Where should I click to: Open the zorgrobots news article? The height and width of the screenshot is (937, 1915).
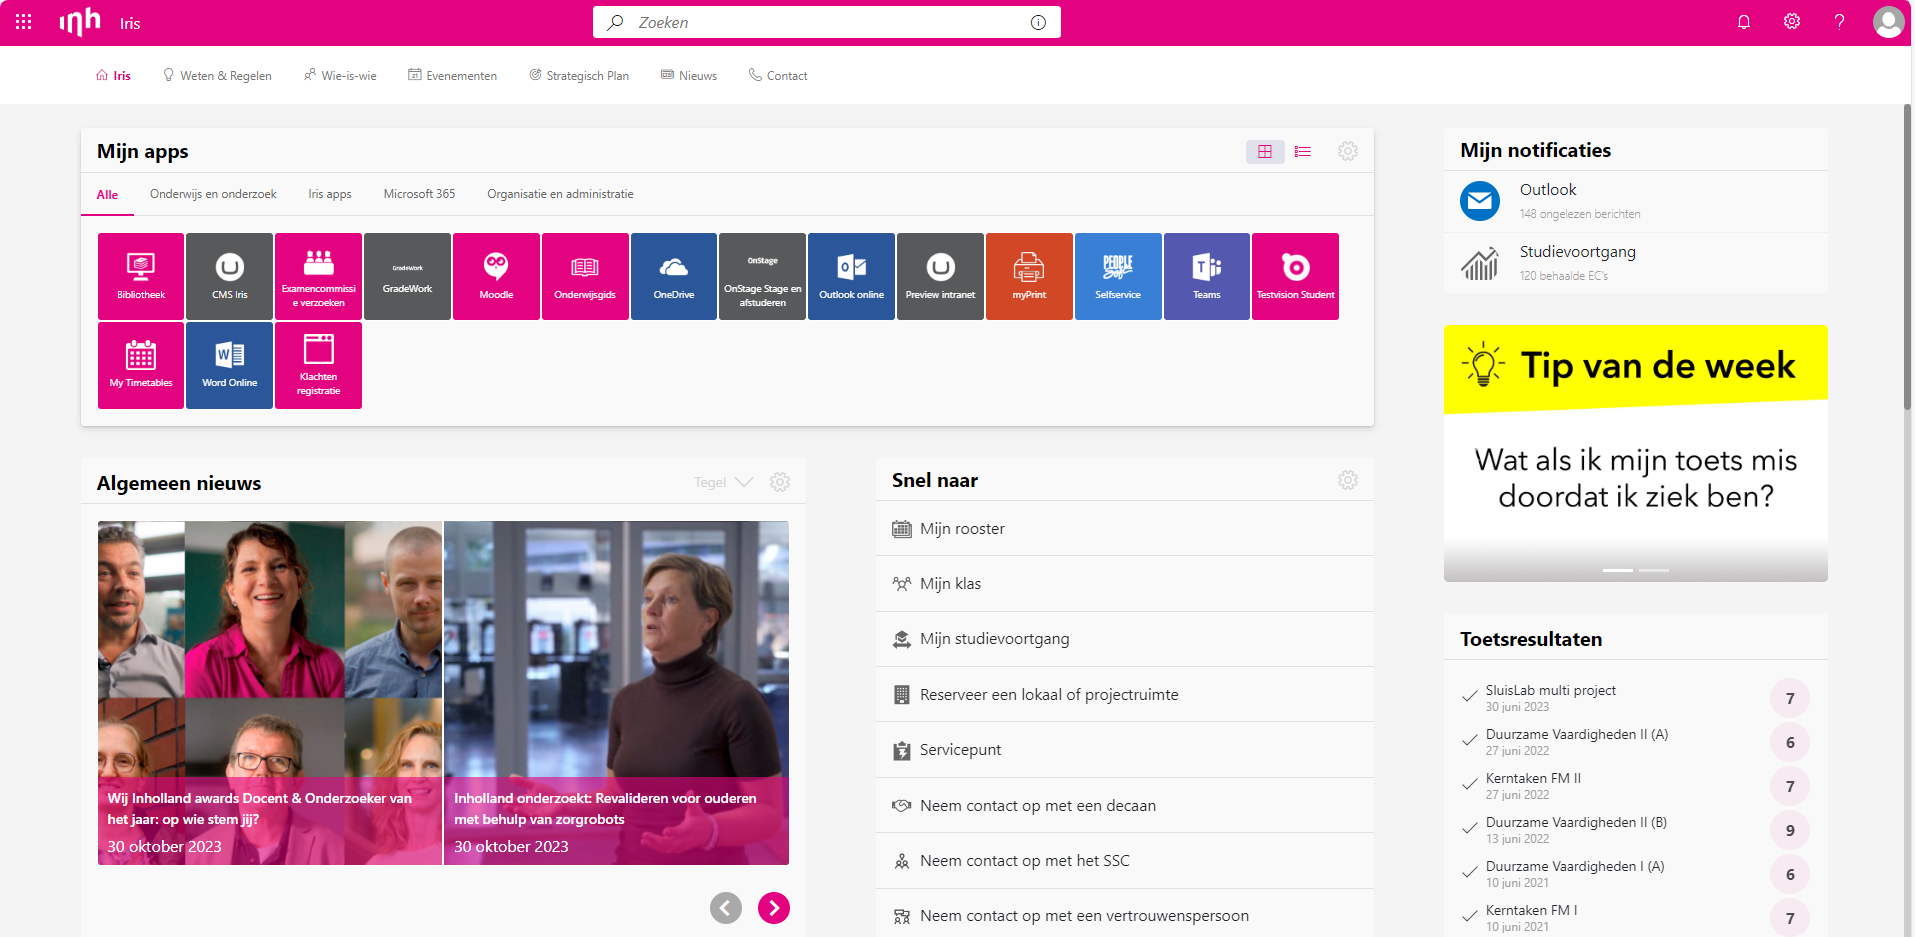click(x=616, y=693)
